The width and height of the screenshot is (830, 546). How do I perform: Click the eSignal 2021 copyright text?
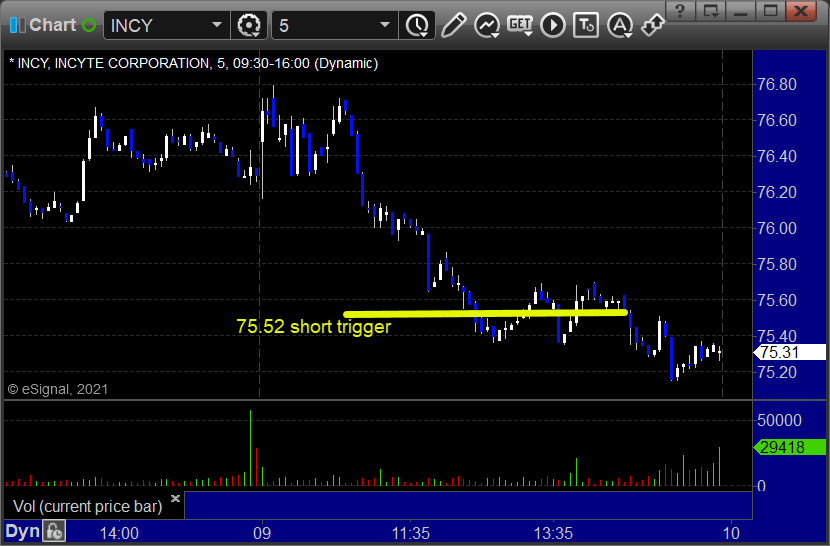pos(58,389)
